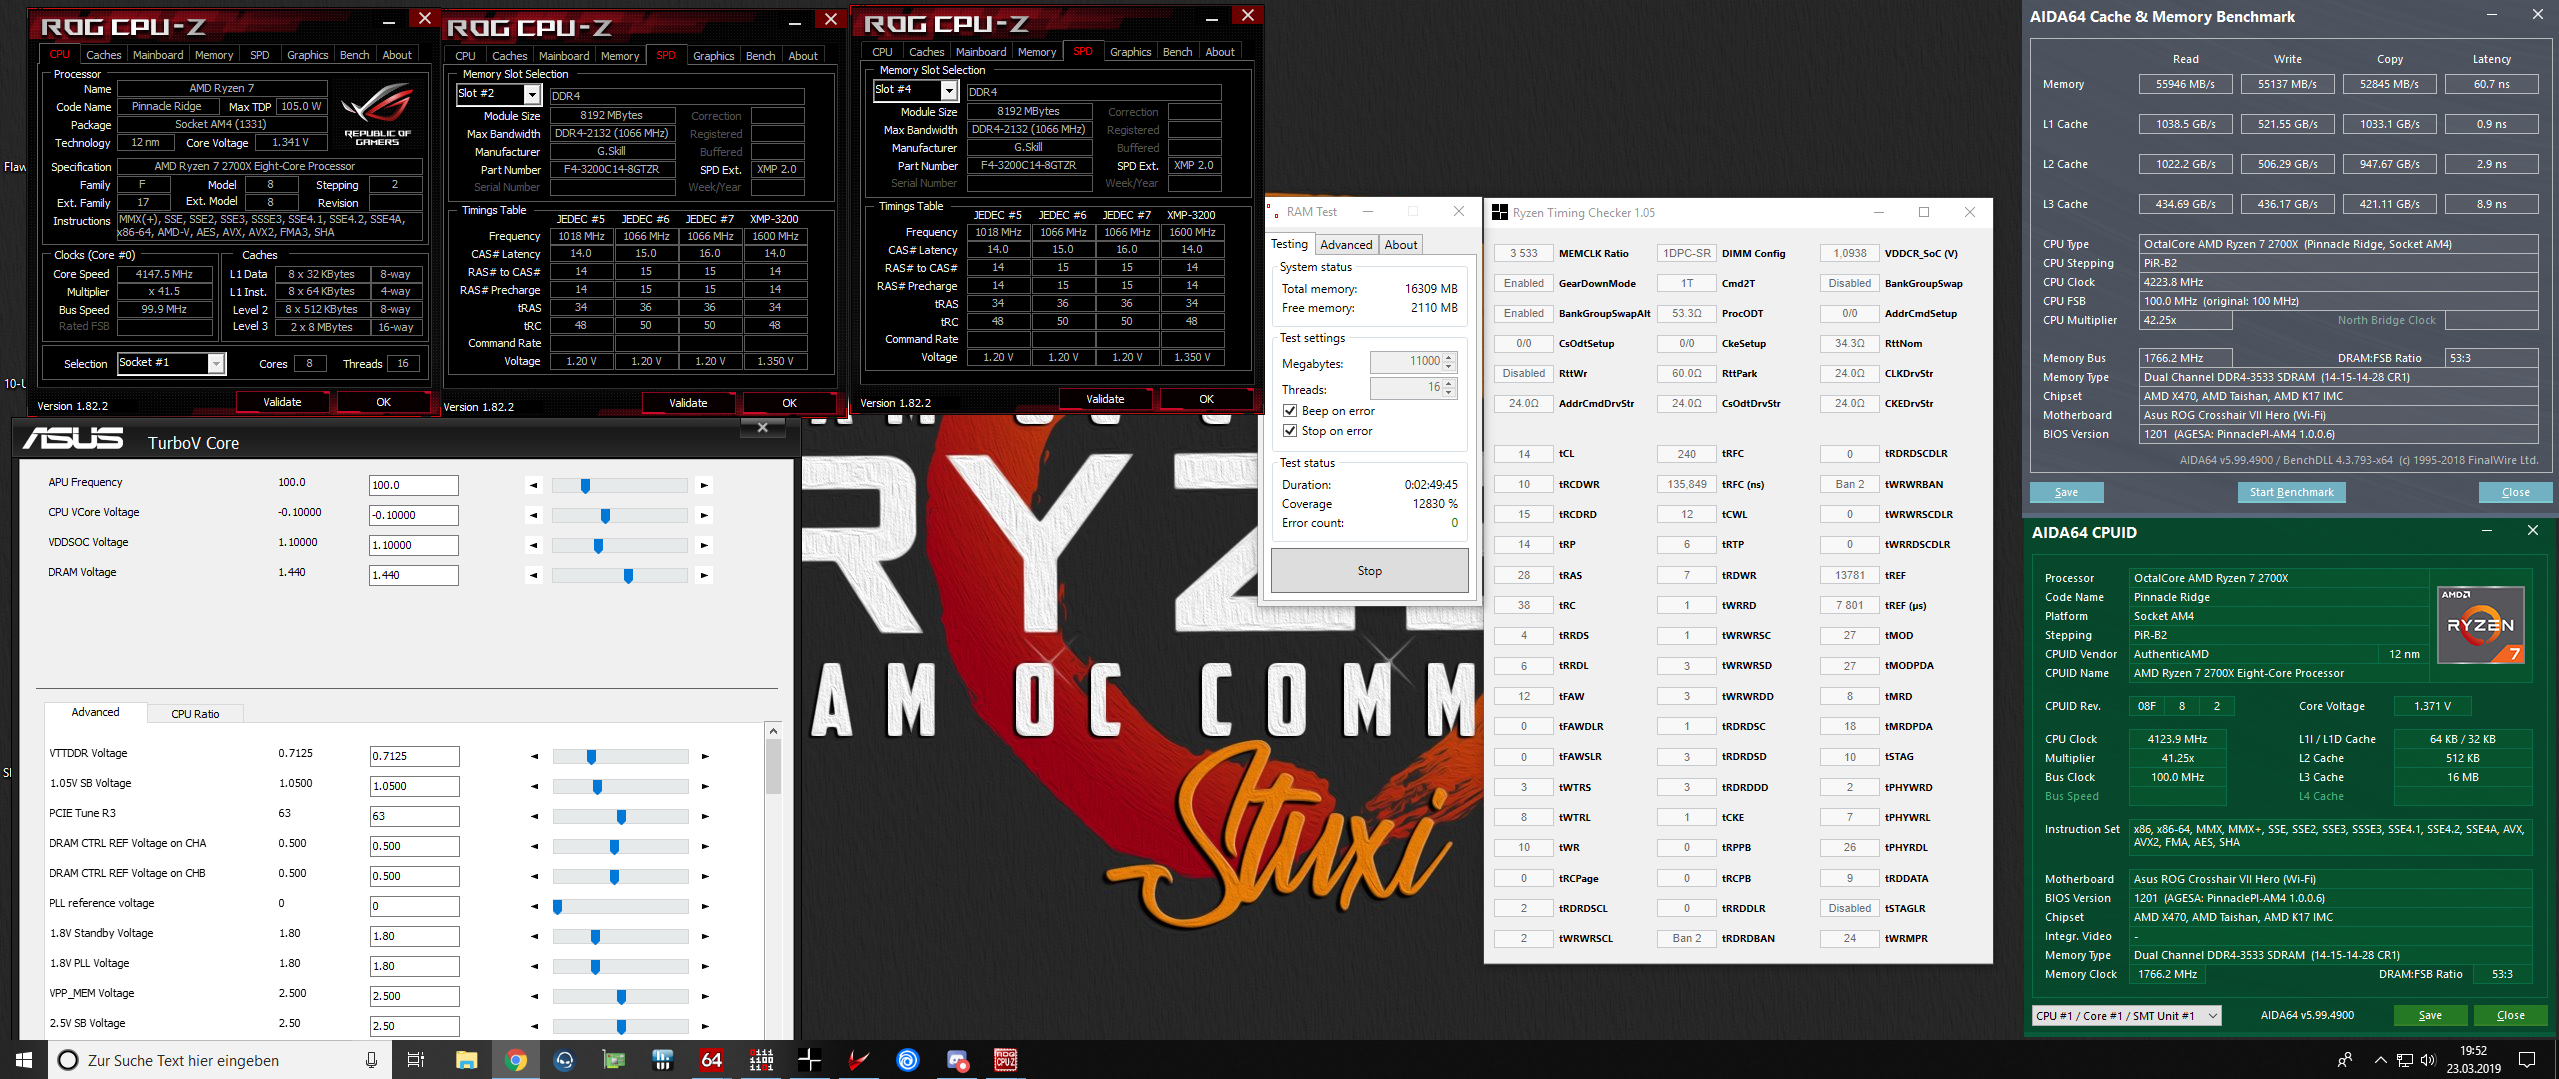Switch to the Bench tab in the first CPU-Z window
The image size is (2559, 1079).
[x=355, y=55]
